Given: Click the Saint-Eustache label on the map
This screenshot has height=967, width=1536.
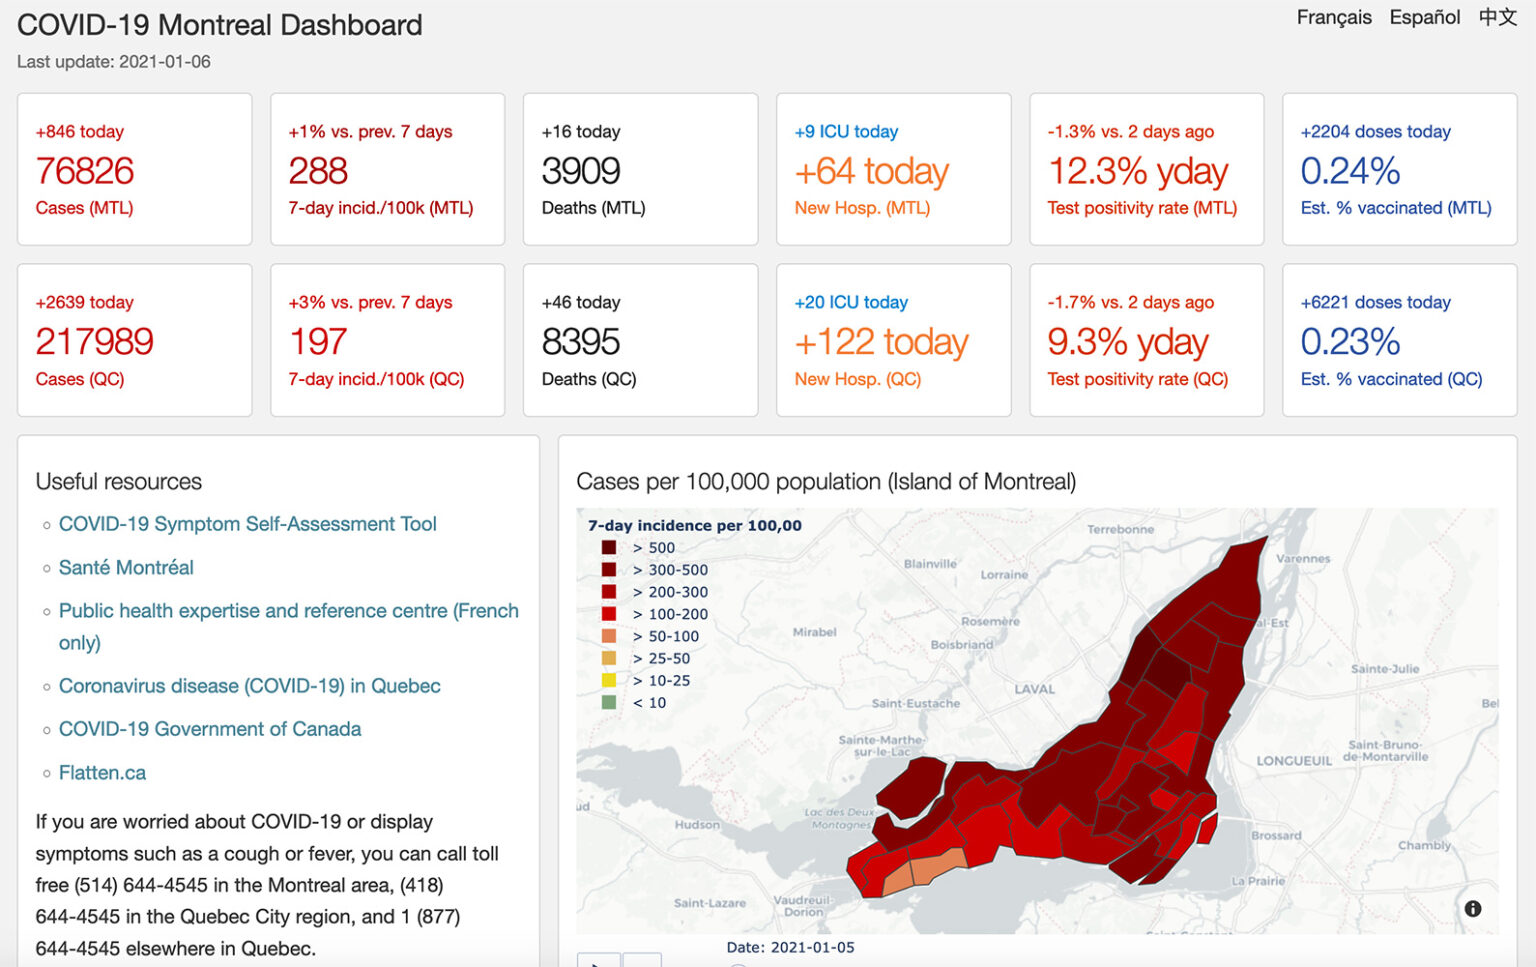Looking at the screenshot, I should point(916,703).
